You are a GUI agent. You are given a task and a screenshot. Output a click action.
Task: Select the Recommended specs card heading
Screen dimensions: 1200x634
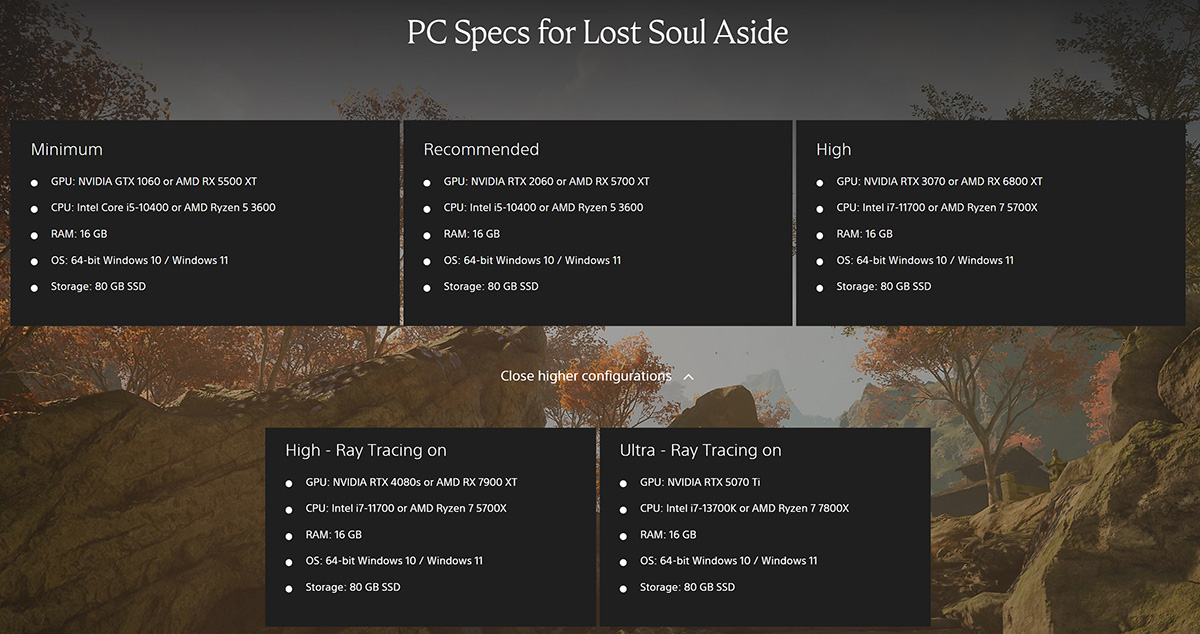[481, 149]
